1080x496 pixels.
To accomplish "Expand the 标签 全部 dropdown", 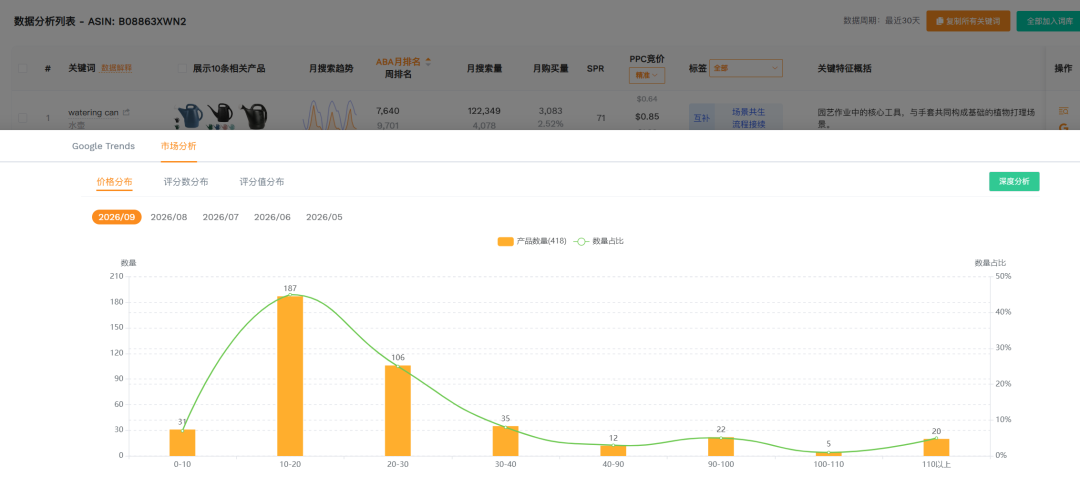I will pyautogui.click(x=746, y=68).
